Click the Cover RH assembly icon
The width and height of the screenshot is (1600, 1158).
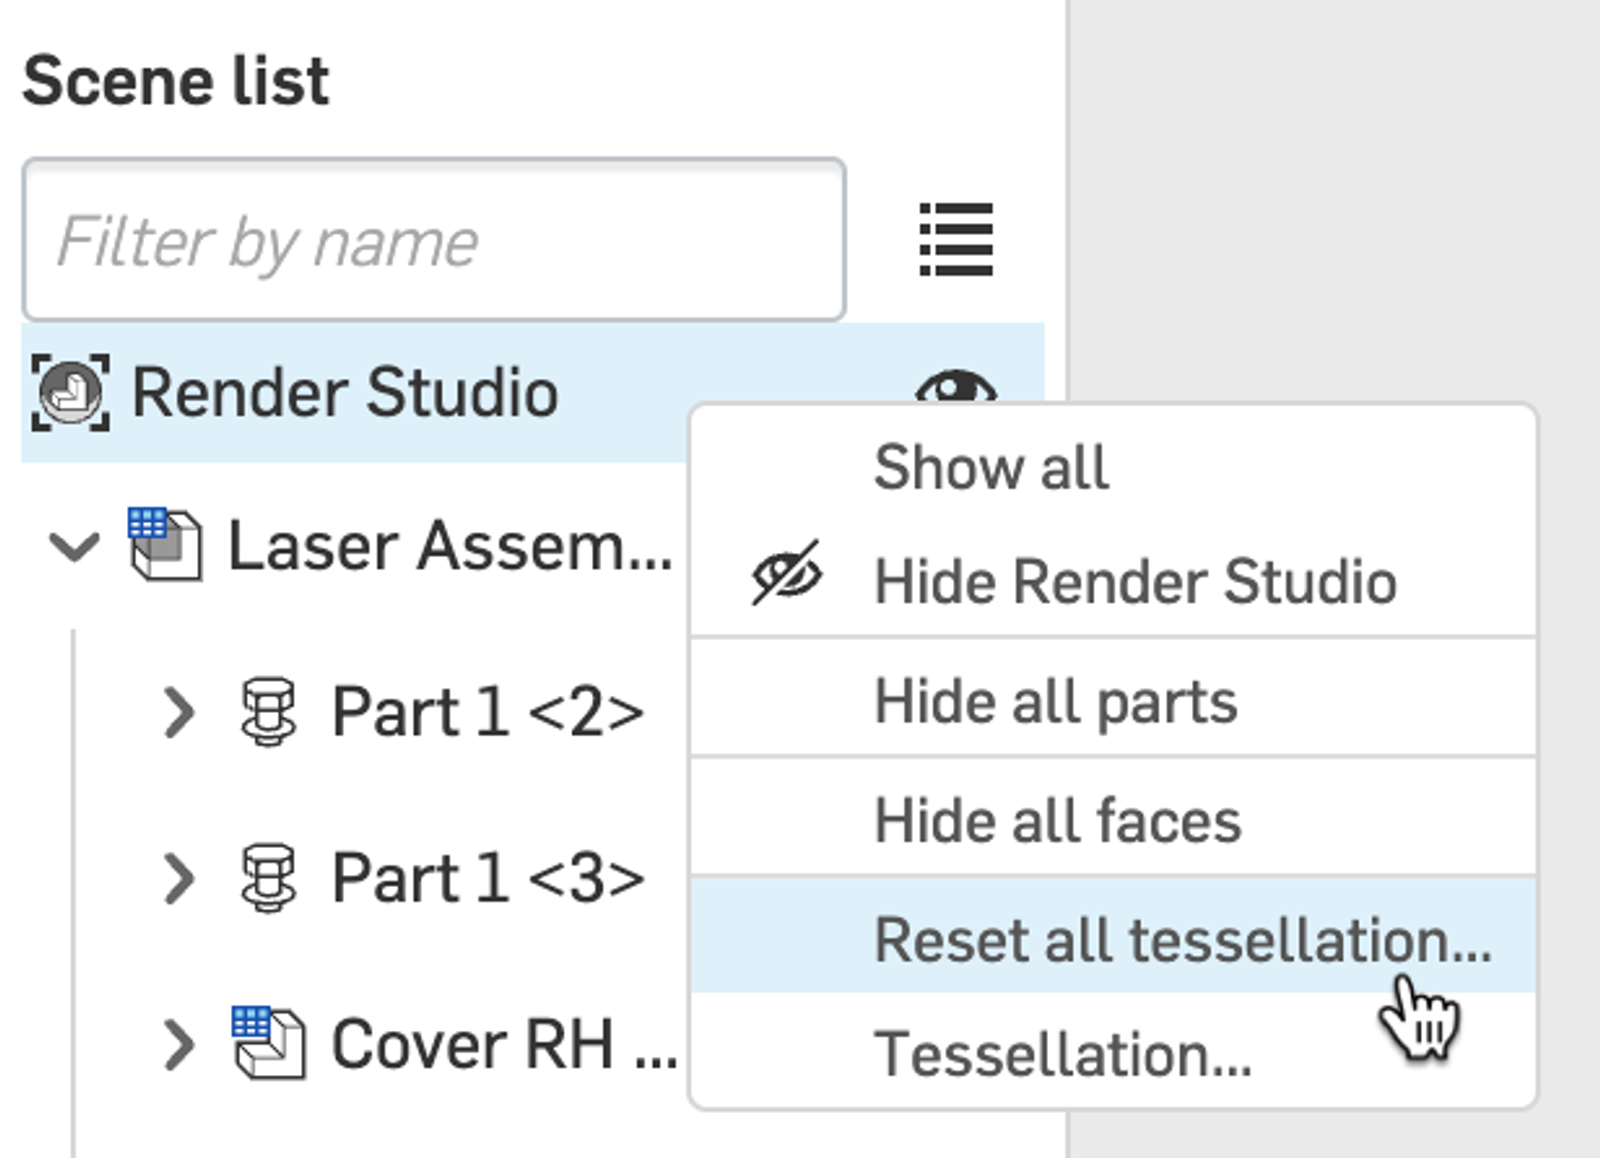[268, 1044]
